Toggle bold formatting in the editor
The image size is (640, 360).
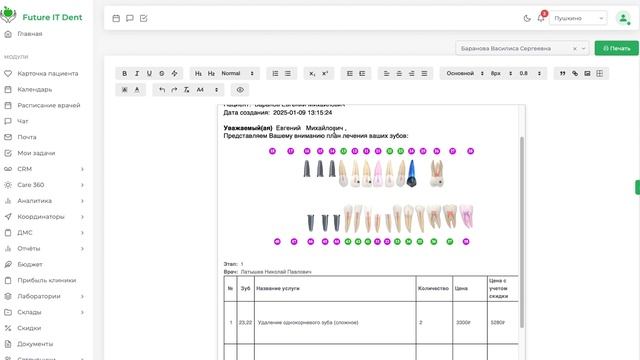click(124, 73)
